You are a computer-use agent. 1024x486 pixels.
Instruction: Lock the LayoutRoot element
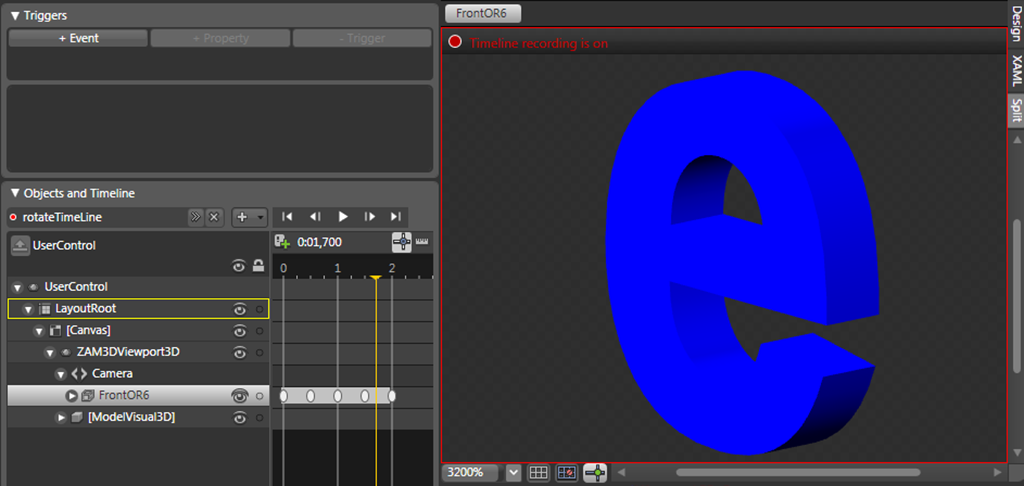coord(259,309)
